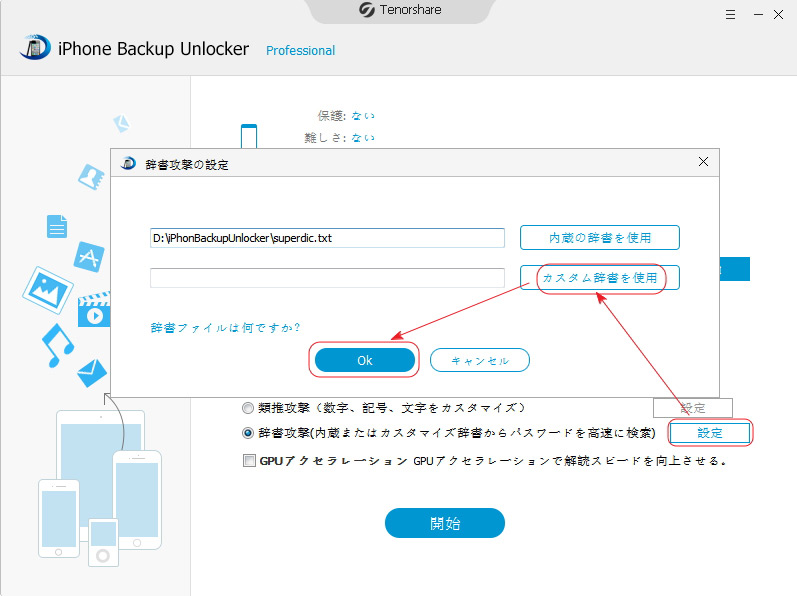Screen dimensions: 797x596
Task: Click the video clapperboard icon
Action: coord(94,310)
